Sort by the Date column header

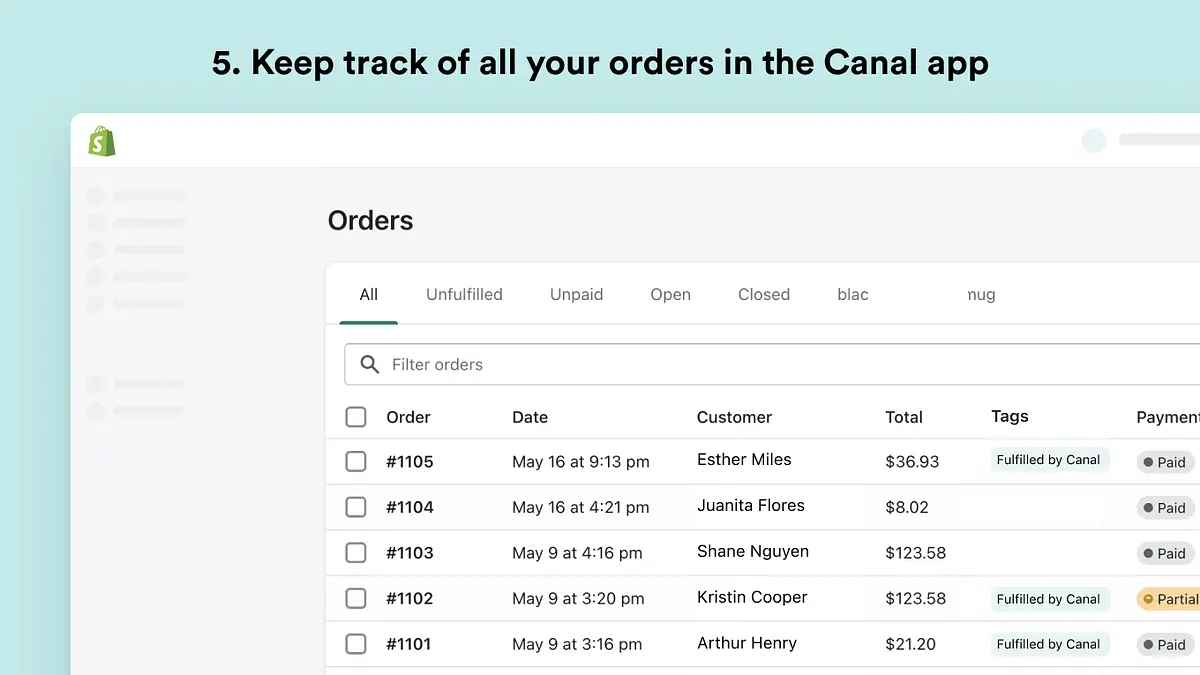[530, 417]
